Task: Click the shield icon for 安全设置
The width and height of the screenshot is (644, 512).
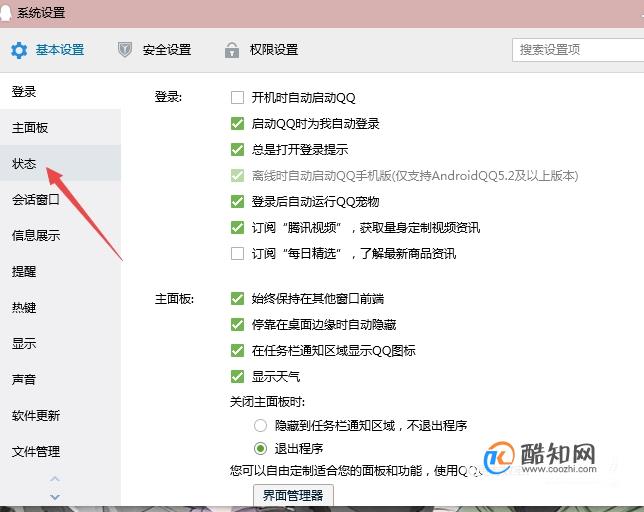Action: coord(125,50)
